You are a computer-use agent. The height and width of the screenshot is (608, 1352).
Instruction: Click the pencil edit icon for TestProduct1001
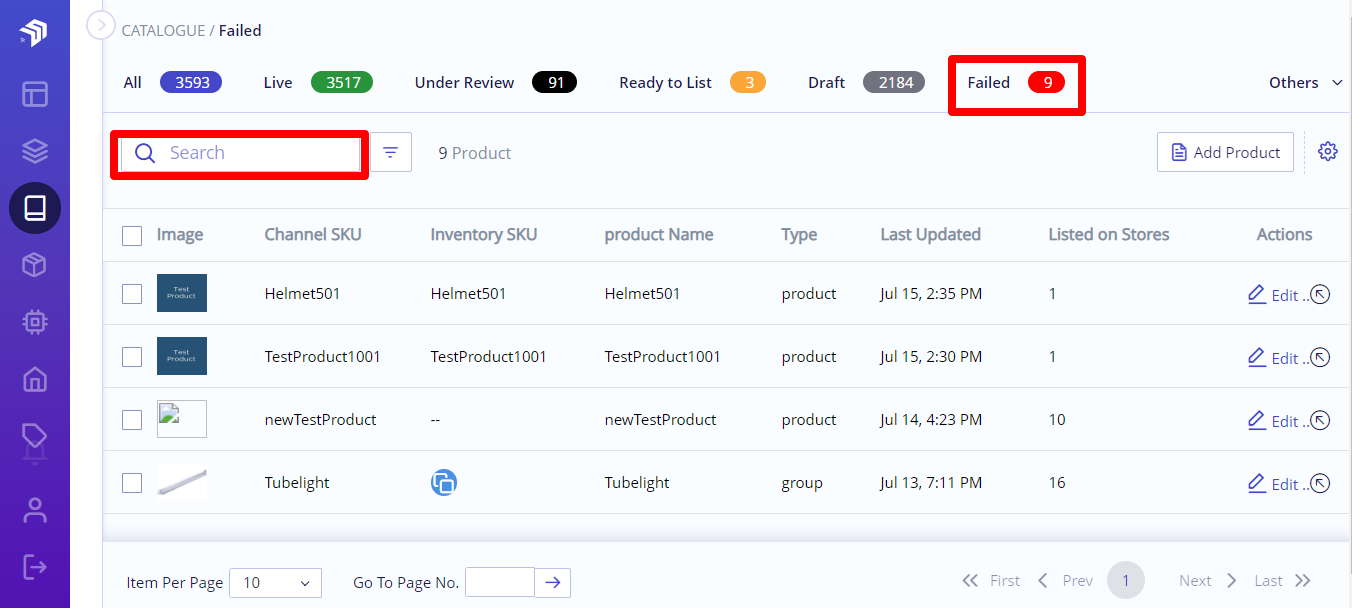pos(1257,357)
